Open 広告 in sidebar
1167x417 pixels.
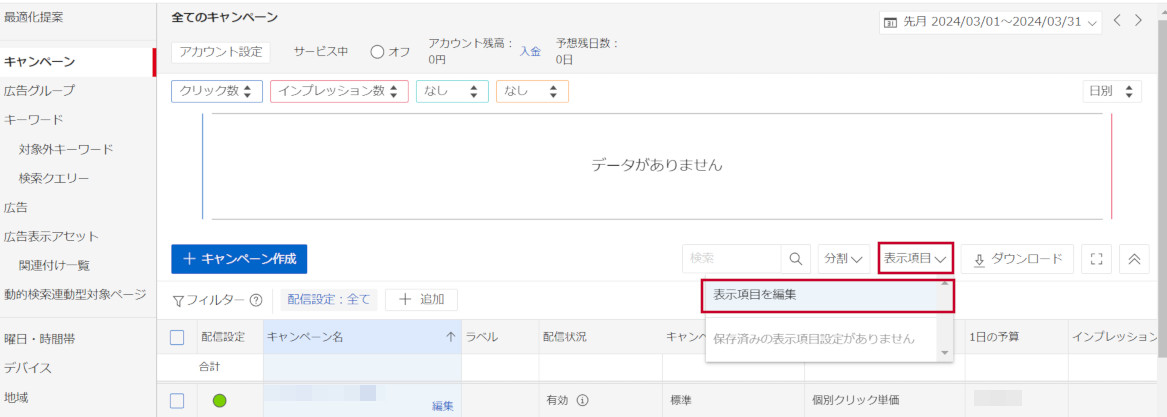(16, 208)
